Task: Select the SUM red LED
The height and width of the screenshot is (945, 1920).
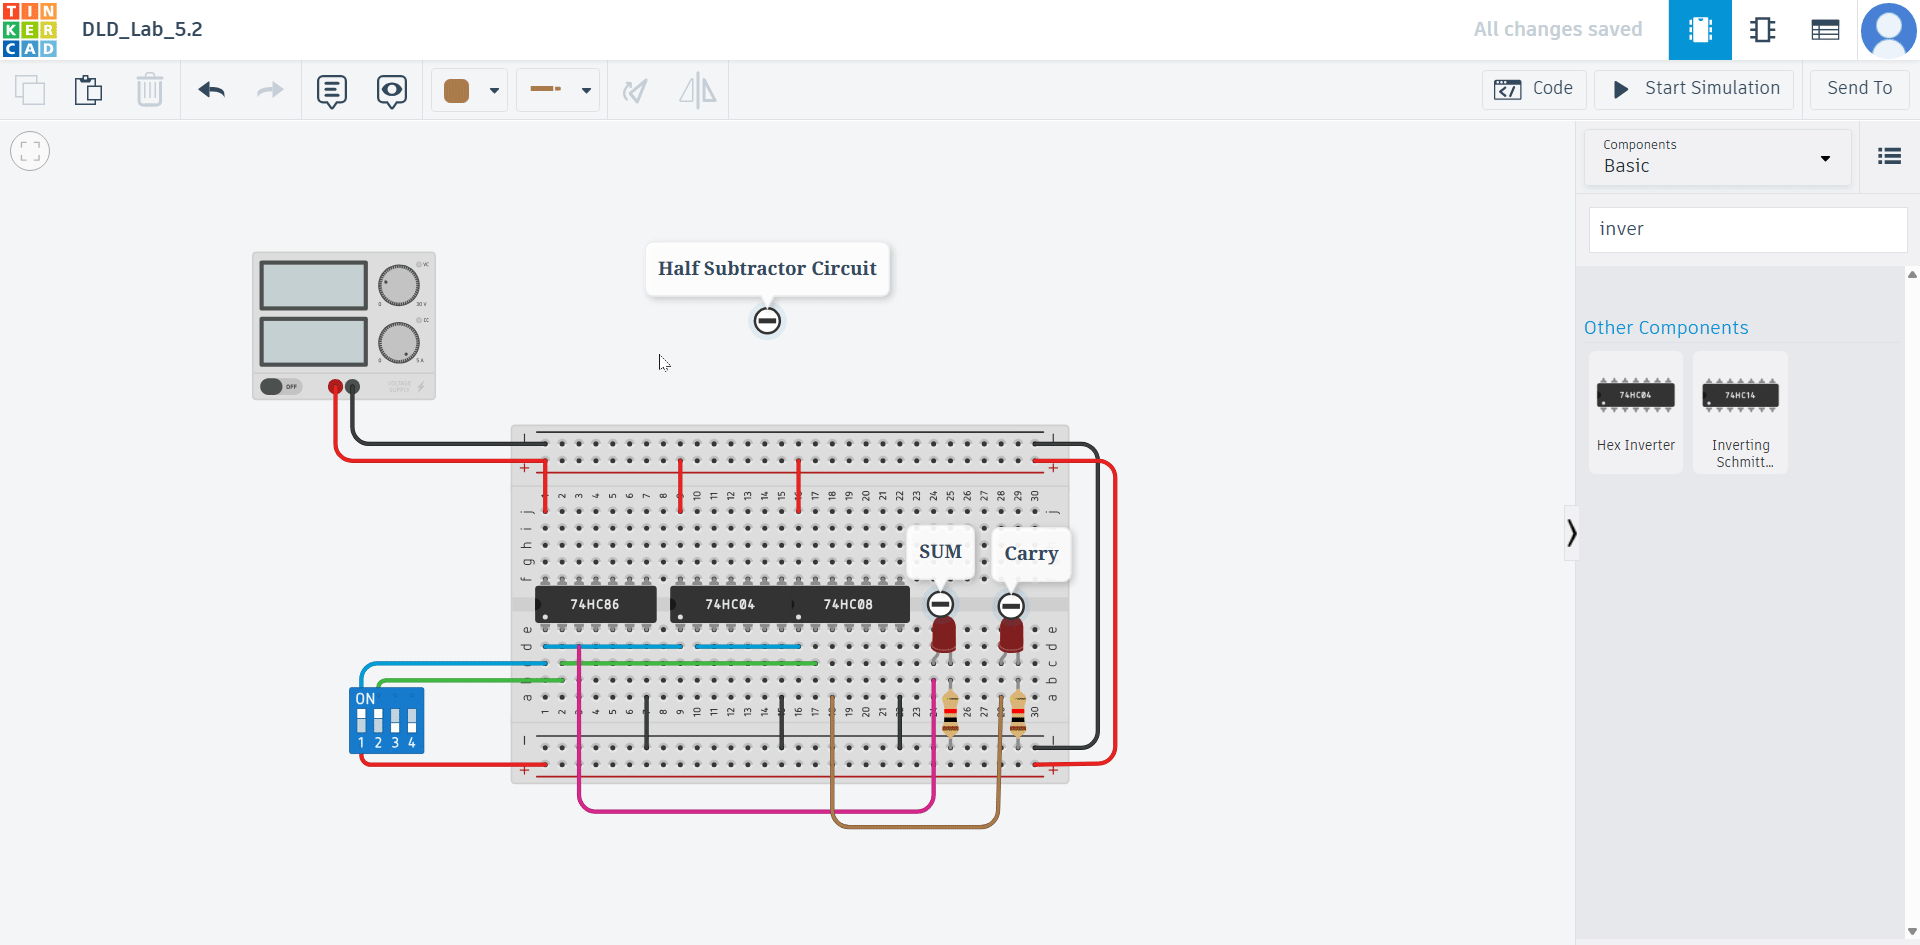Action: (x=943, y=636)
